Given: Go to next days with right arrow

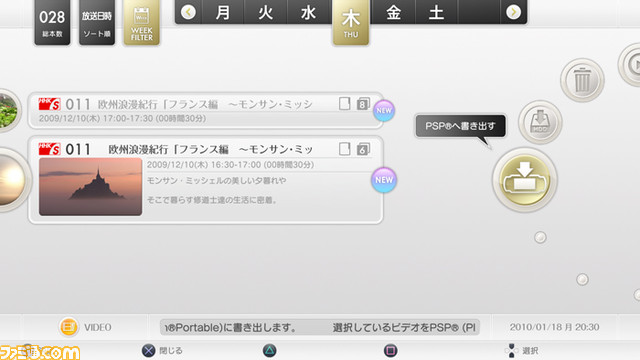Looking at the screenshot, I should 513,12.
